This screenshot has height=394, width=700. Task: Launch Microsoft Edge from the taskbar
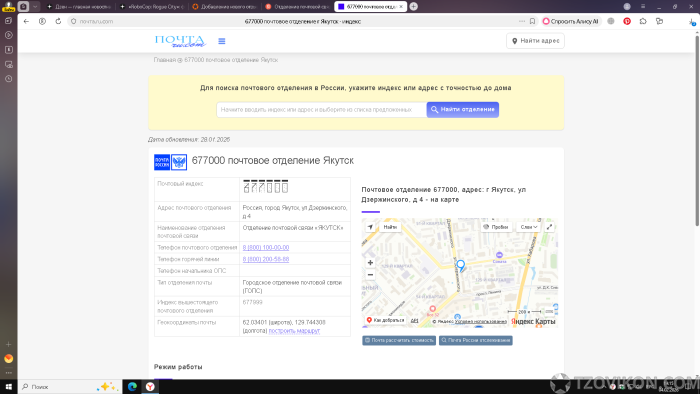132,386
